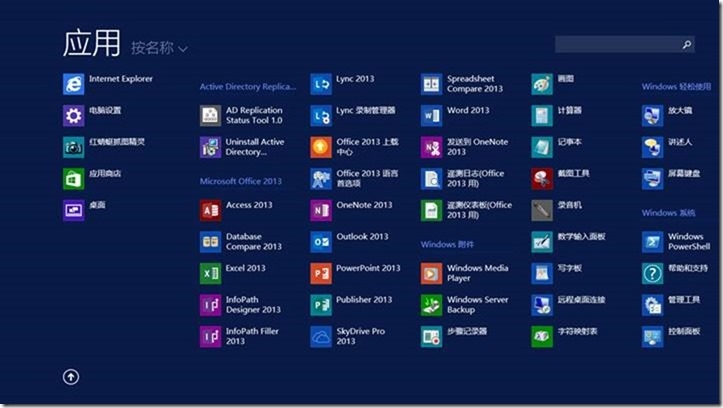Open 步骤记录器 (Steps Recorder)

454,337
